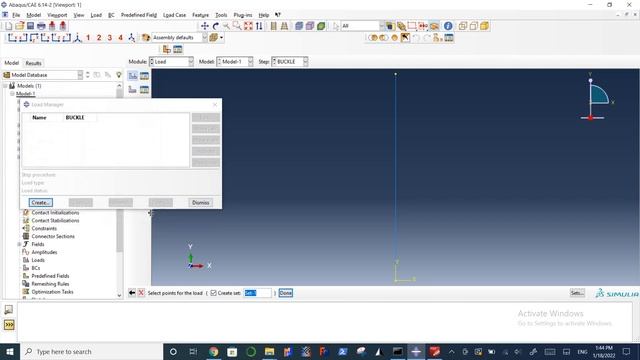
Task: Click the Sets button in prompt area
Action: point(577,293)
